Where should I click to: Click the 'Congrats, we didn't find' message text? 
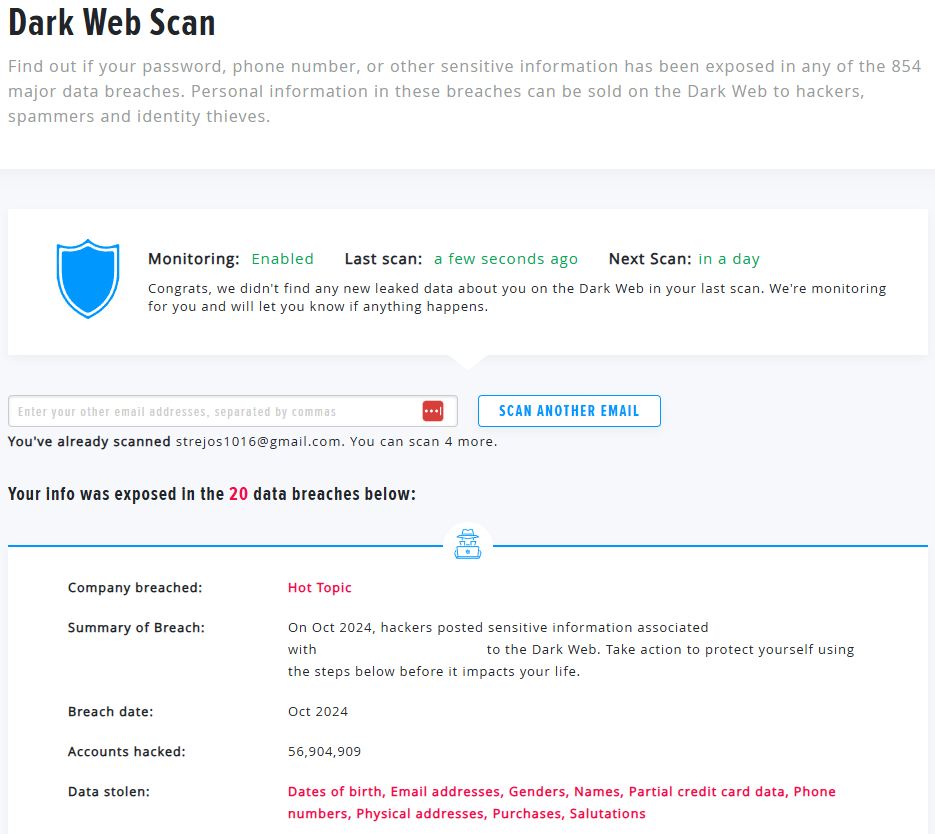(517, 297)
